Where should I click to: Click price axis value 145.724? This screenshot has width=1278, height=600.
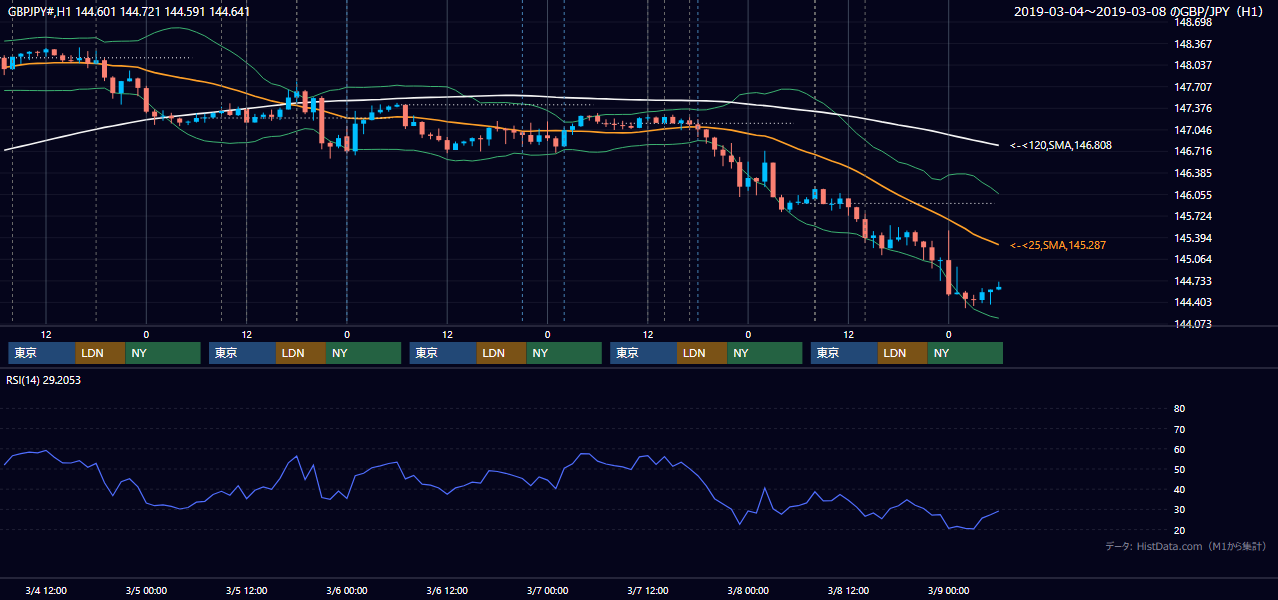pyautogui.click(x=1193, y=216)
